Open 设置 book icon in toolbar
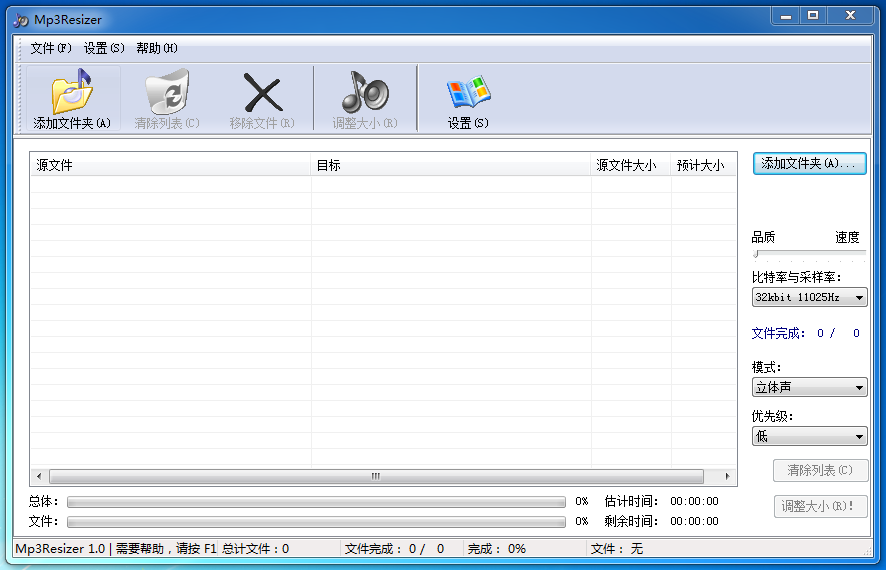 468,92
